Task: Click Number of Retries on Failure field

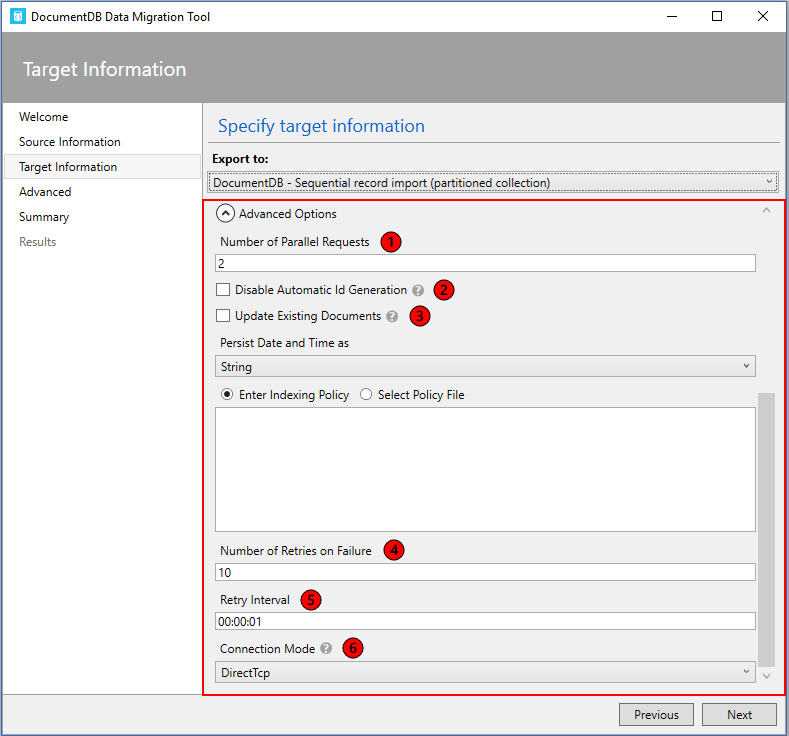Action: [485, 572]
